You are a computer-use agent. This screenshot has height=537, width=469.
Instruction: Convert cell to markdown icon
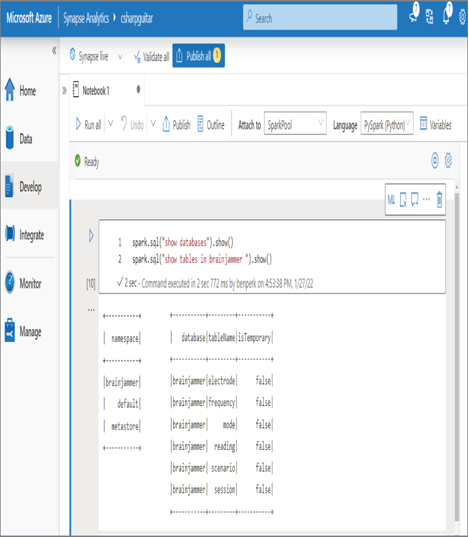[391, 199]
